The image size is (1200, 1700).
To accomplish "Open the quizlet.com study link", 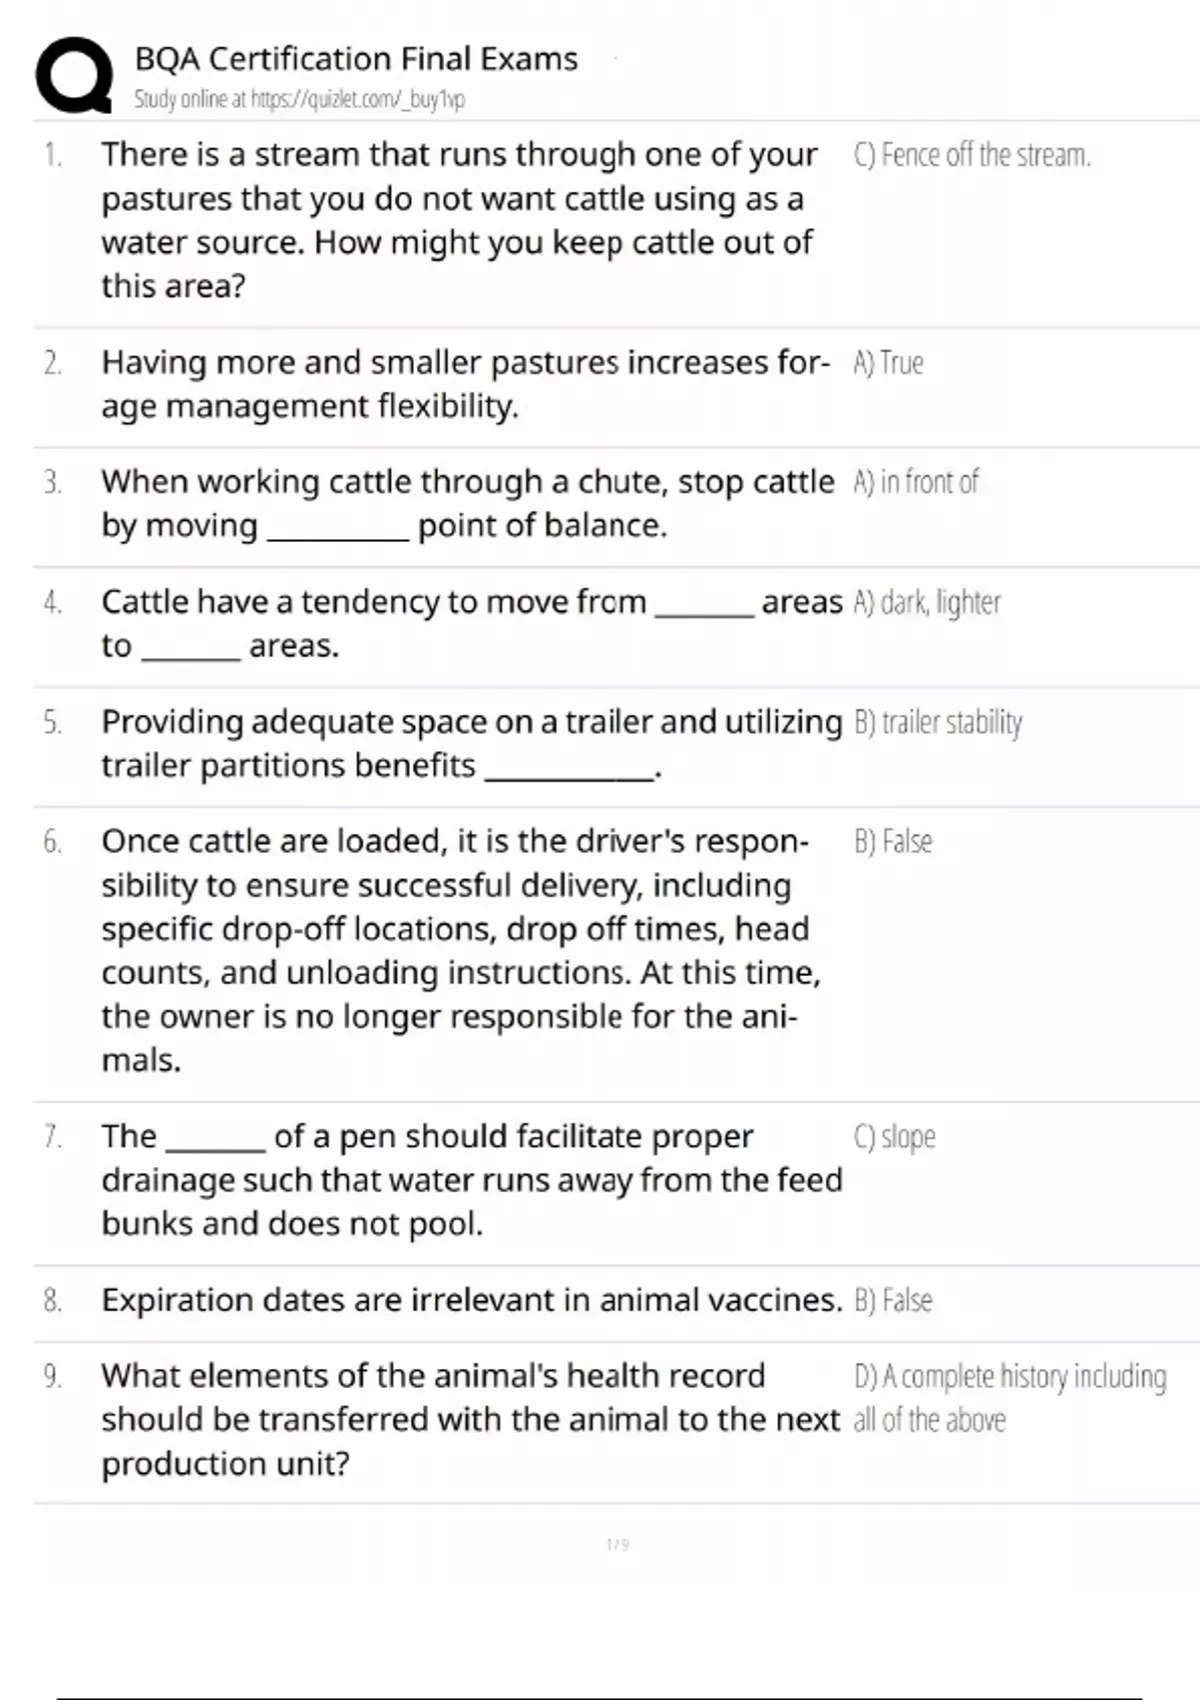I will [x=357, y=99].
